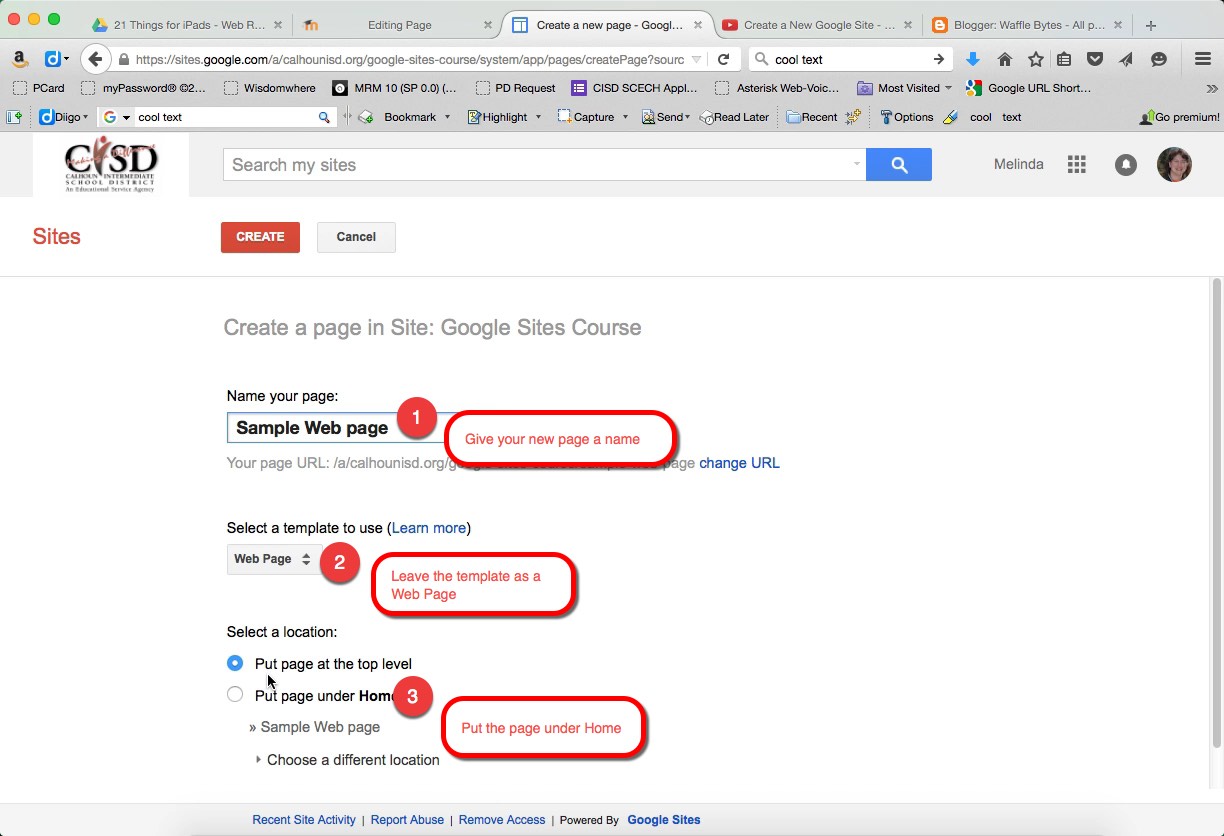Open the notifications bell icon
The height and width of the screenshot is (836, 1224).
(1126, 164)
